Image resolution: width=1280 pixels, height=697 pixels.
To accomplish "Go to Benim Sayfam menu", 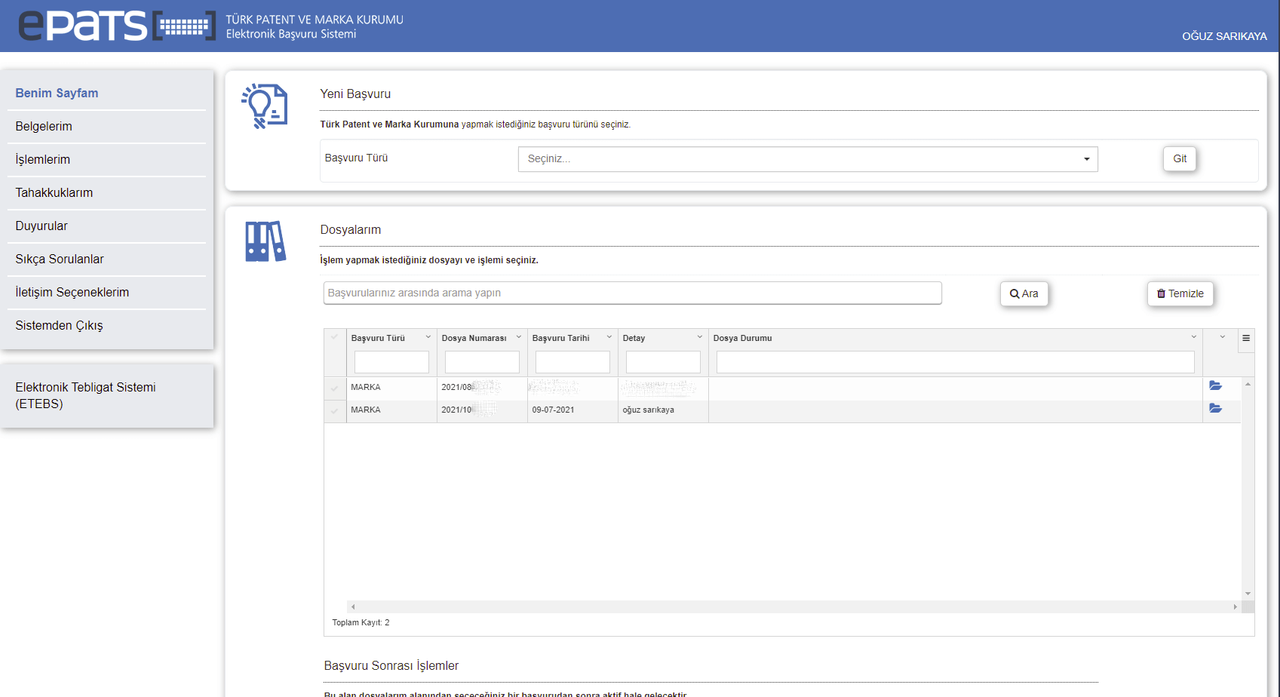I will [57, 93].
